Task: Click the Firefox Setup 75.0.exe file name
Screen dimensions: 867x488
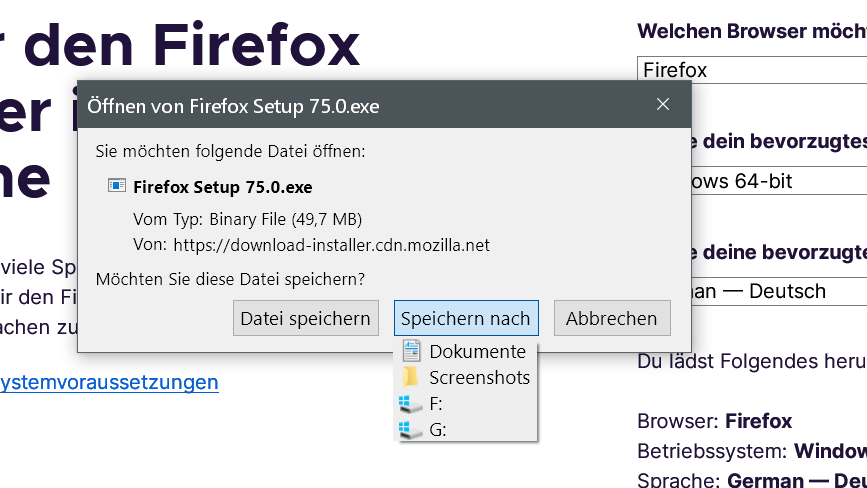Action: pos(222,187)
